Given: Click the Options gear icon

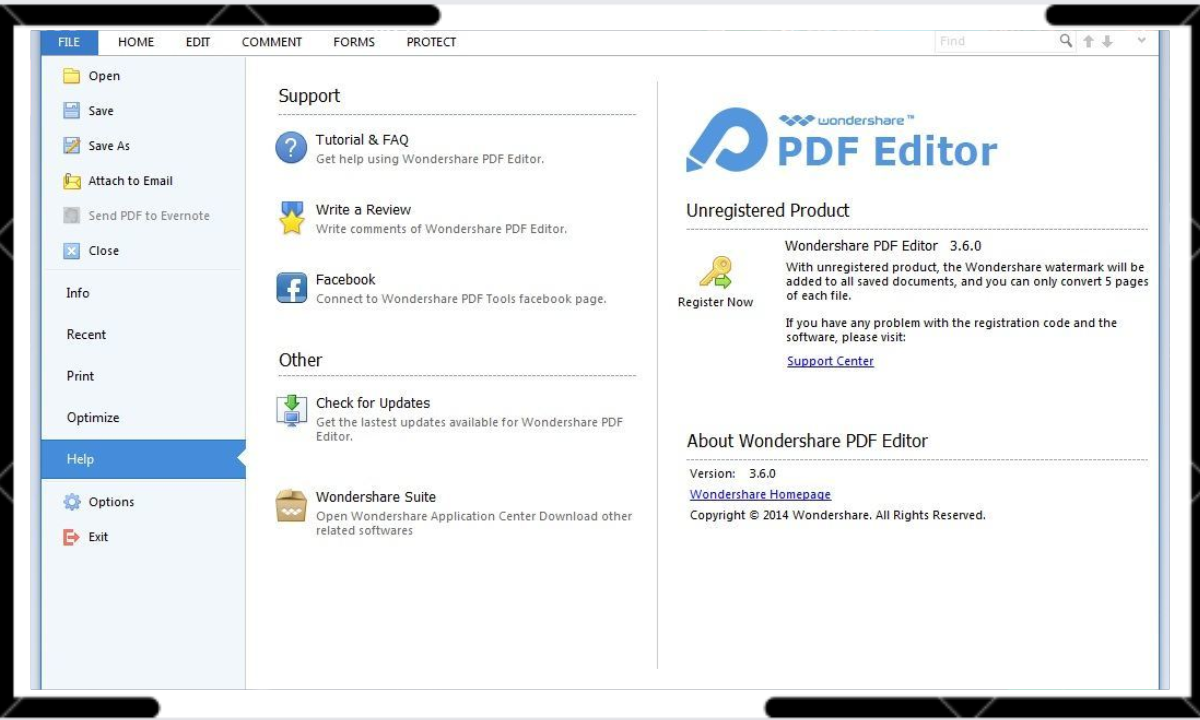Looking at the screenshot, I should coord(71,502).
